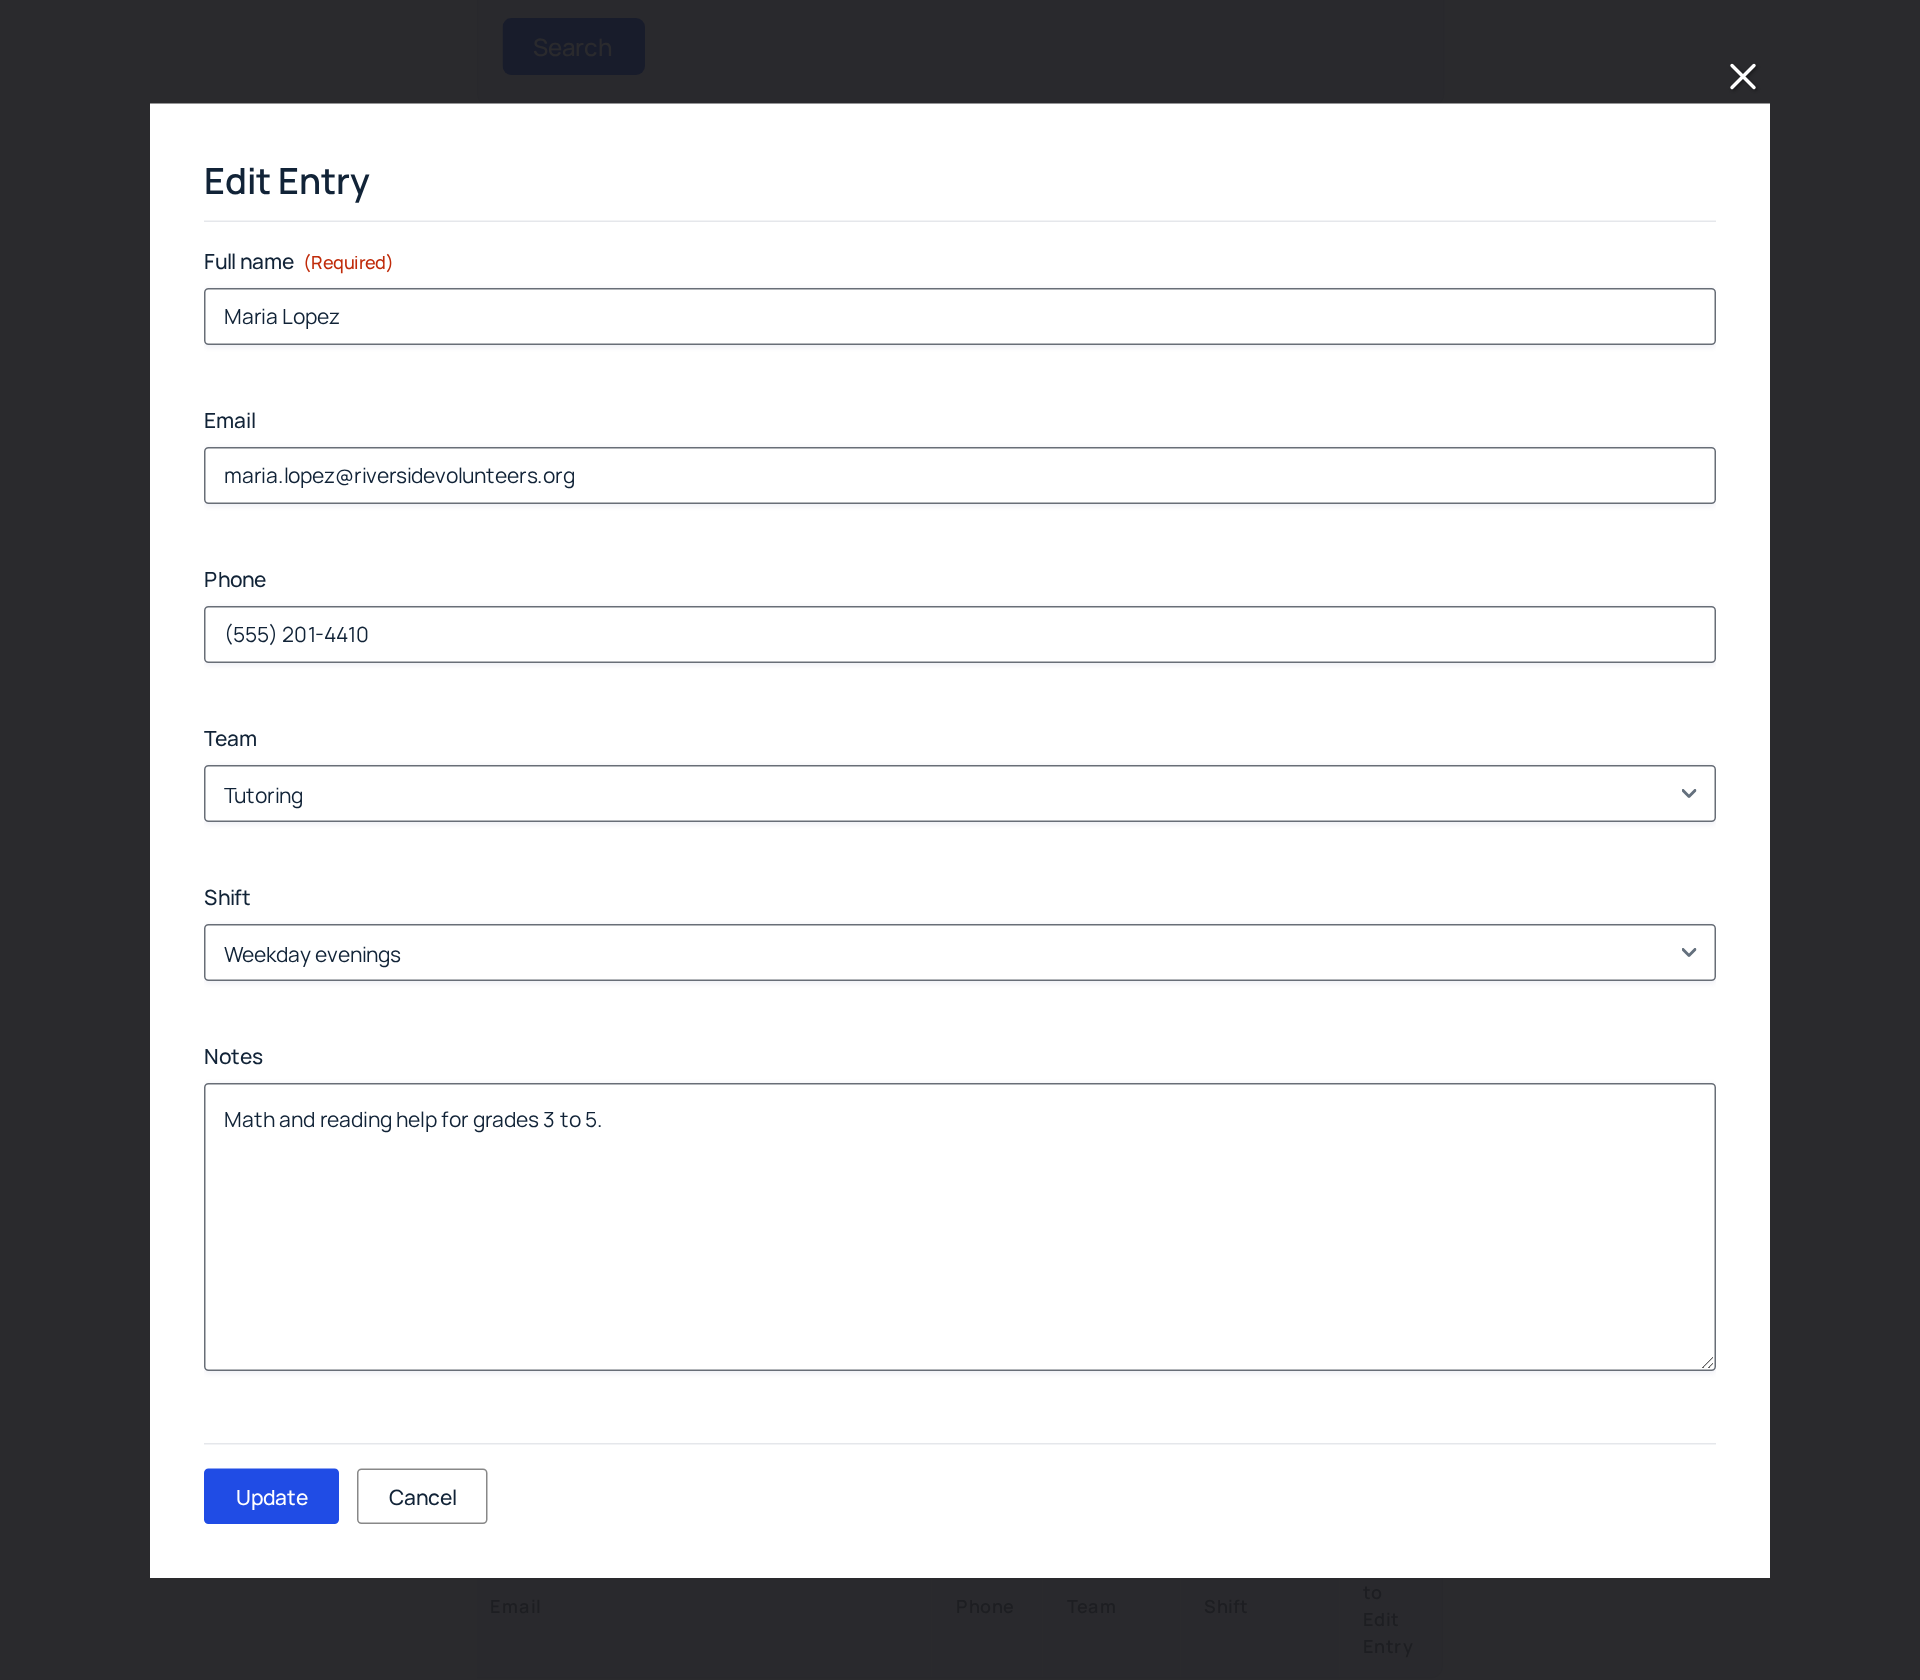Click inside the Notes text area

959,1227
